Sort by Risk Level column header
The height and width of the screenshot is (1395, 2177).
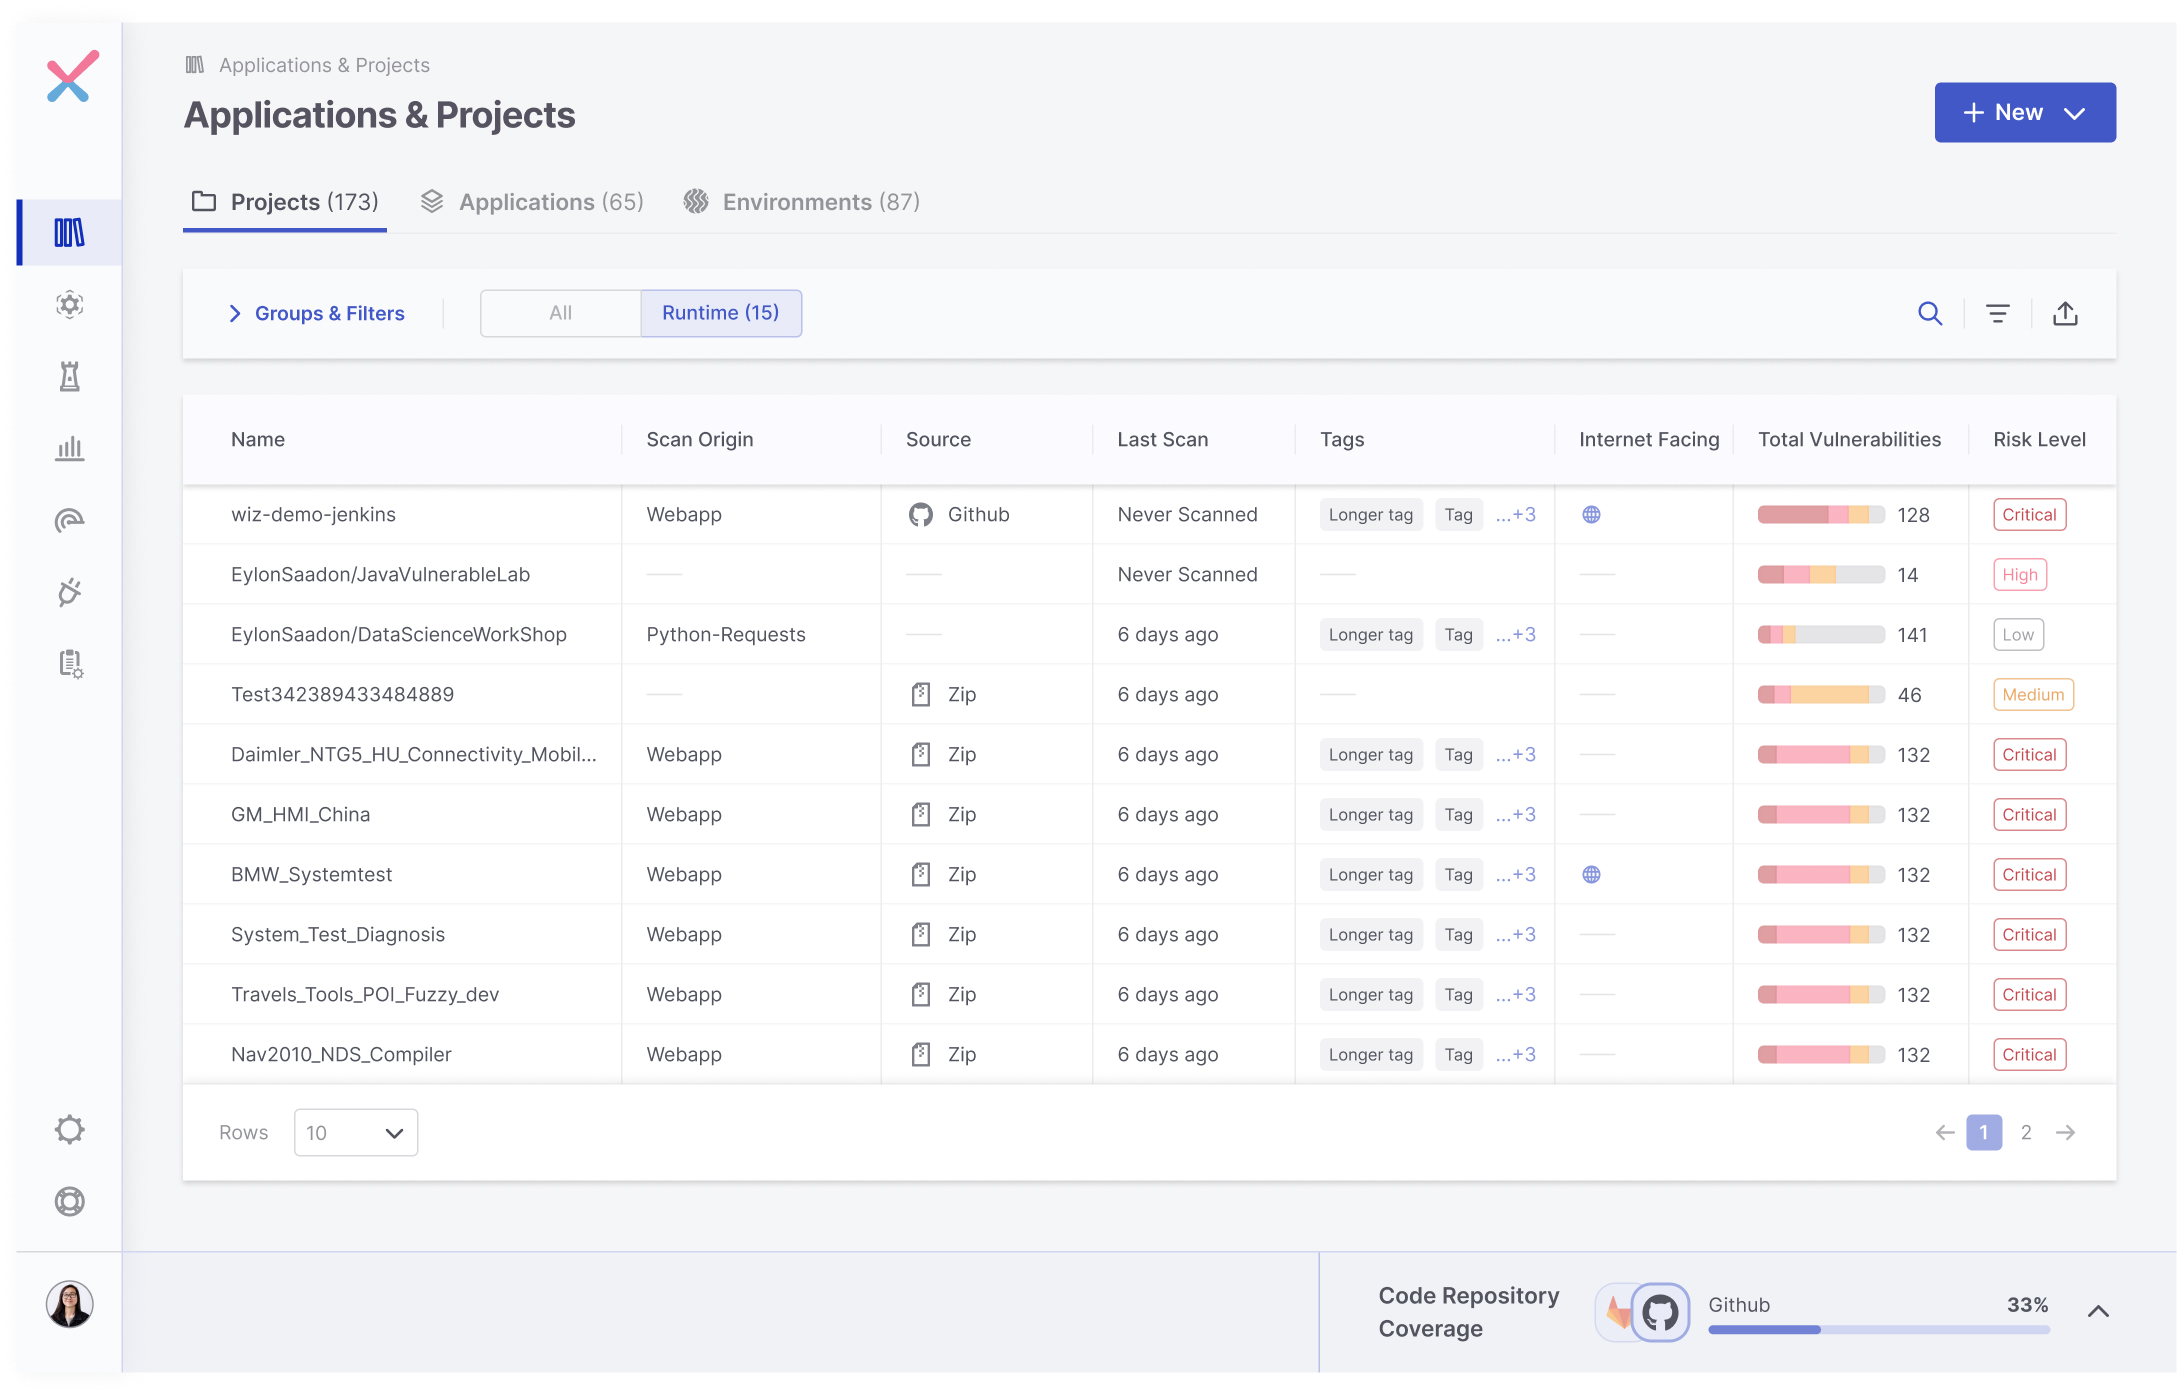[2040, 440]
